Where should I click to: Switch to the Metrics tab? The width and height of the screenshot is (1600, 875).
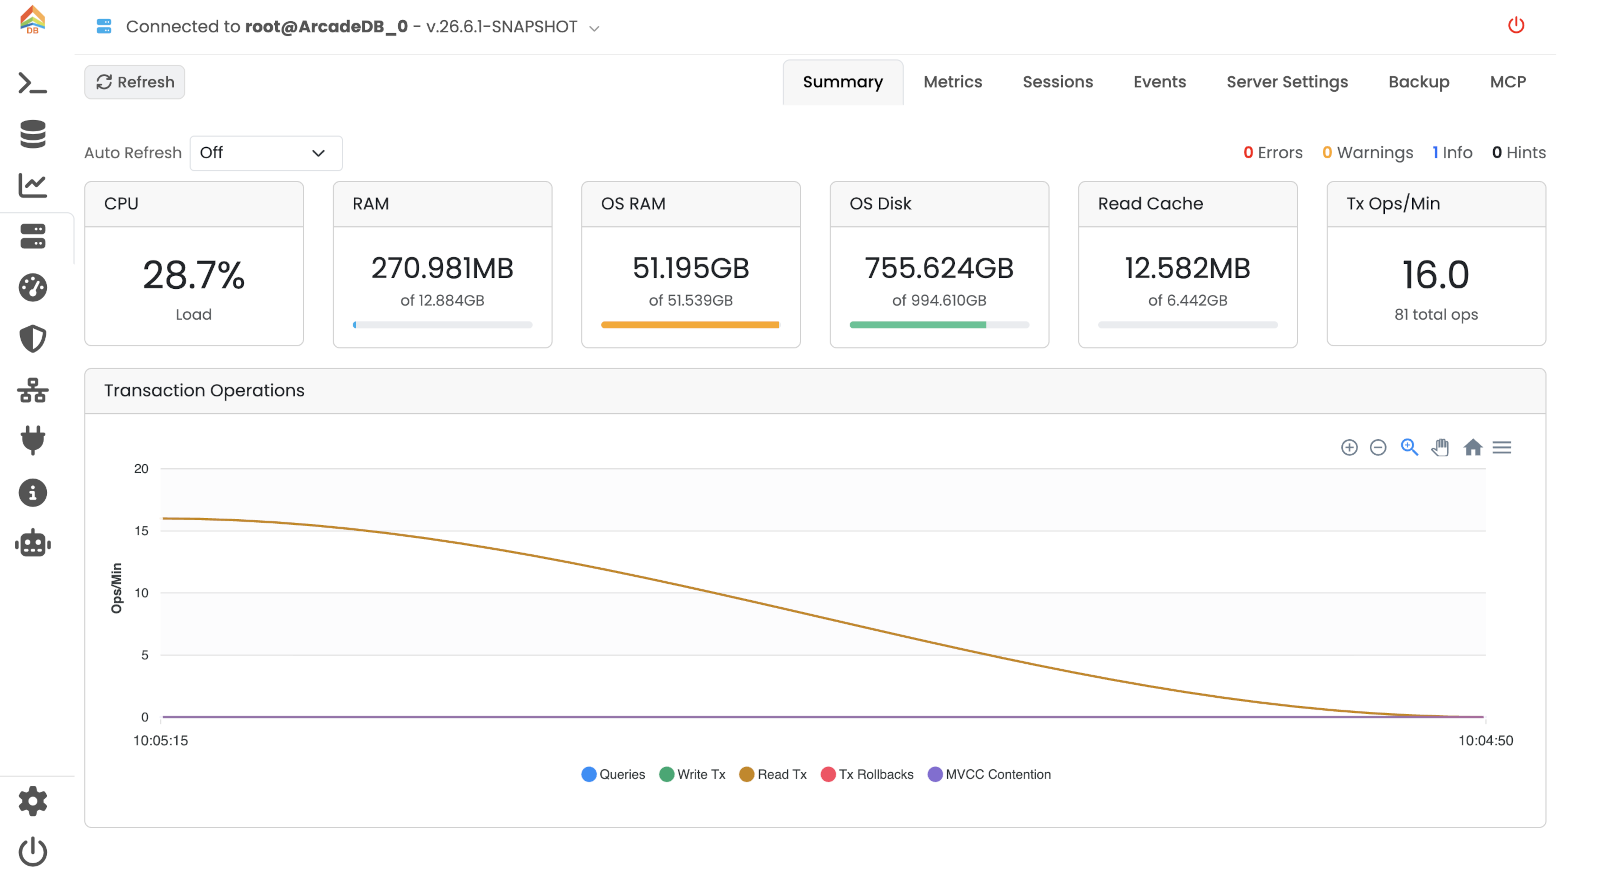[x=952, y=82]
